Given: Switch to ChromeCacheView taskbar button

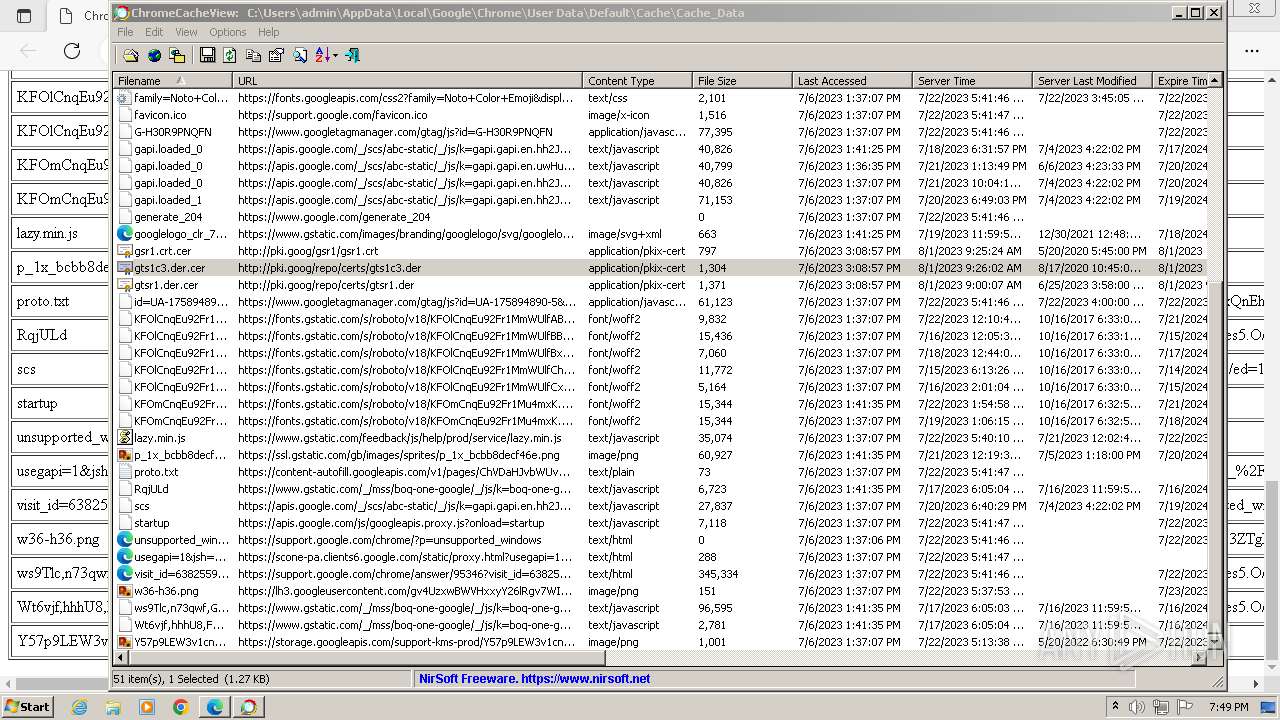Looking at the screenshot, I should pyautogui.click(x=248, y=707).
